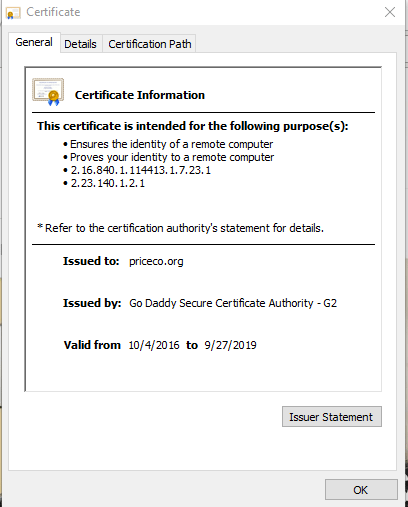
Task: Click the 'Valid from' label
Action: pos(92,345)
